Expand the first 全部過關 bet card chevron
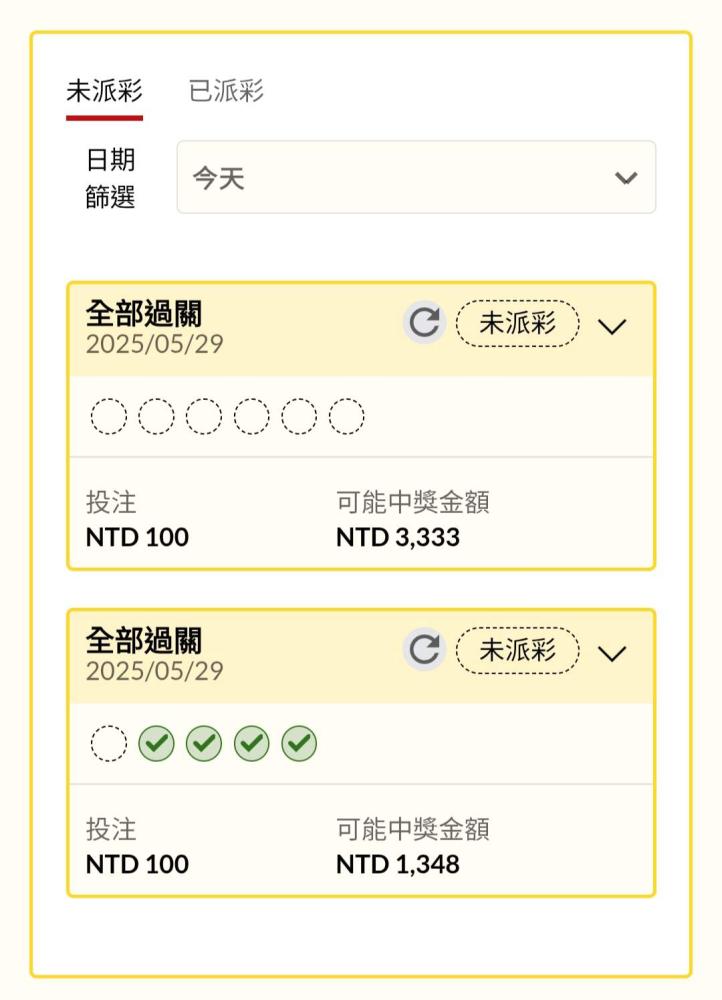Viewport: 722px width, 1000px height. [611, 326]
